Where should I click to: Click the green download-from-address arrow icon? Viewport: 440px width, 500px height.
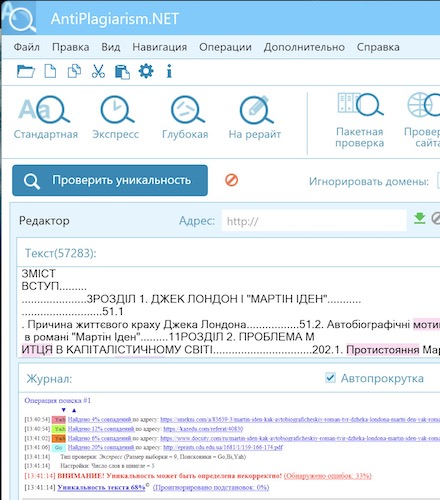[x=419, y=218]
